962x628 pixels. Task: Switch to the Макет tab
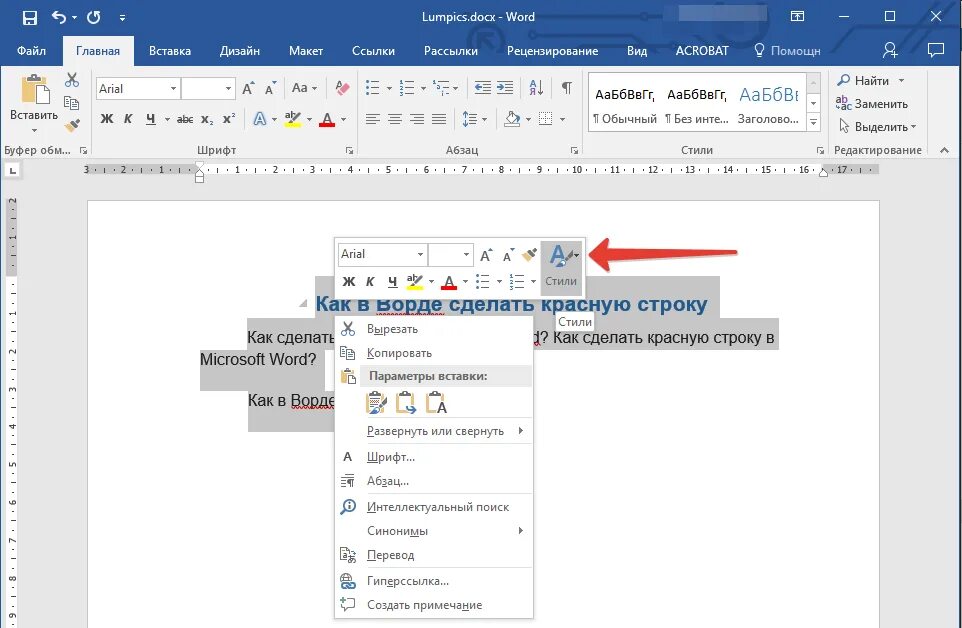click(306, 51)
